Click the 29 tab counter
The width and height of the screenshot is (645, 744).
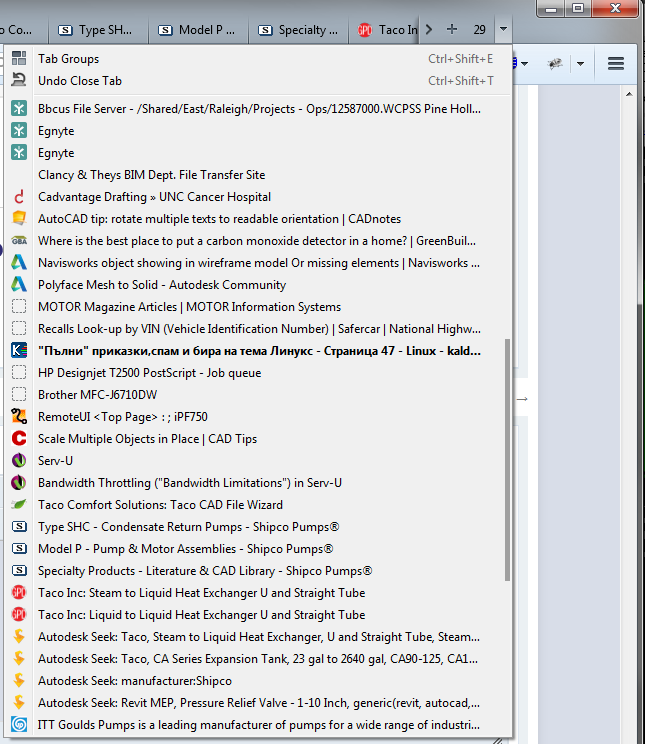click(479, 30)
